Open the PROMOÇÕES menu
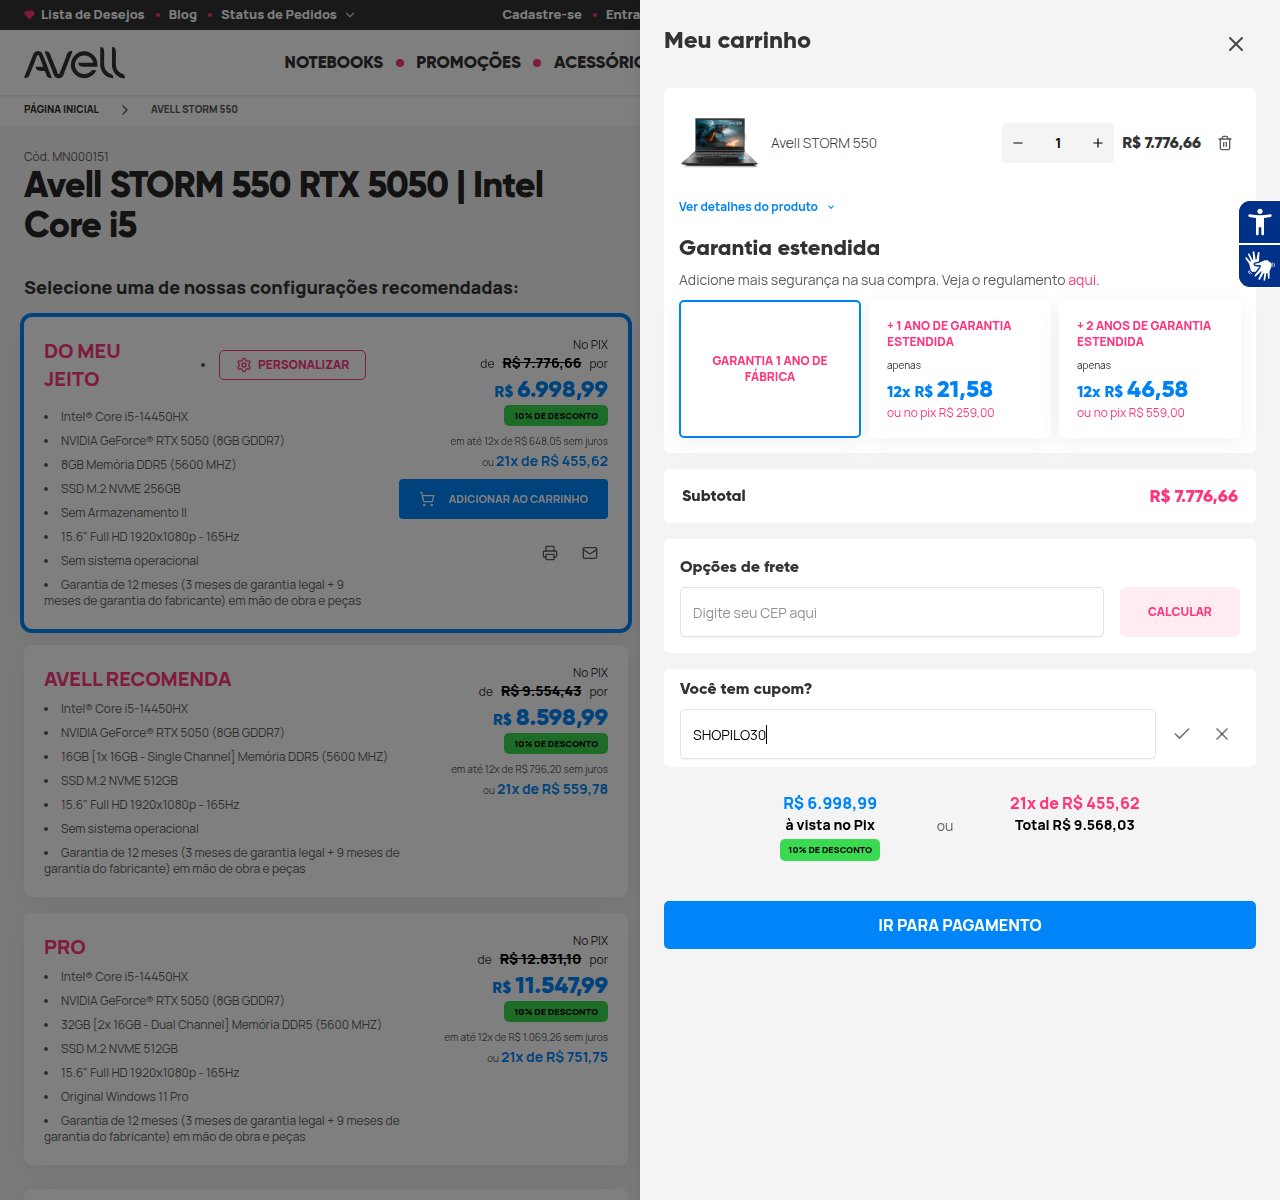Viewport: 1280px width, 1200px height. tap(468, 62)
